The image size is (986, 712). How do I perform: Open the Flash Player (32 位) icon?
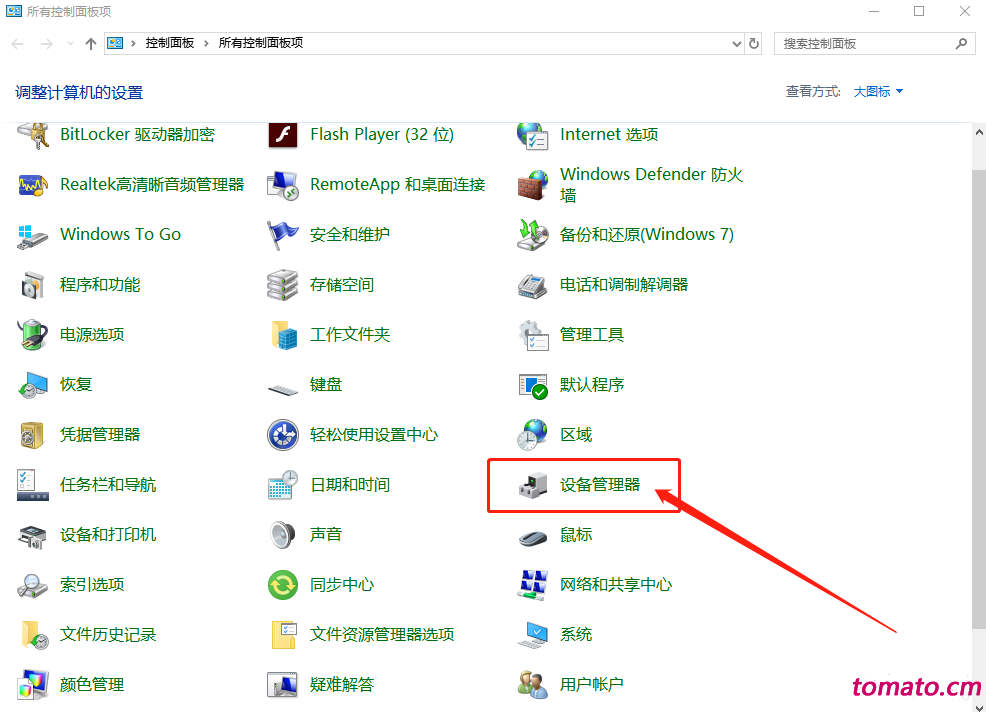click(x=283, y=135)
